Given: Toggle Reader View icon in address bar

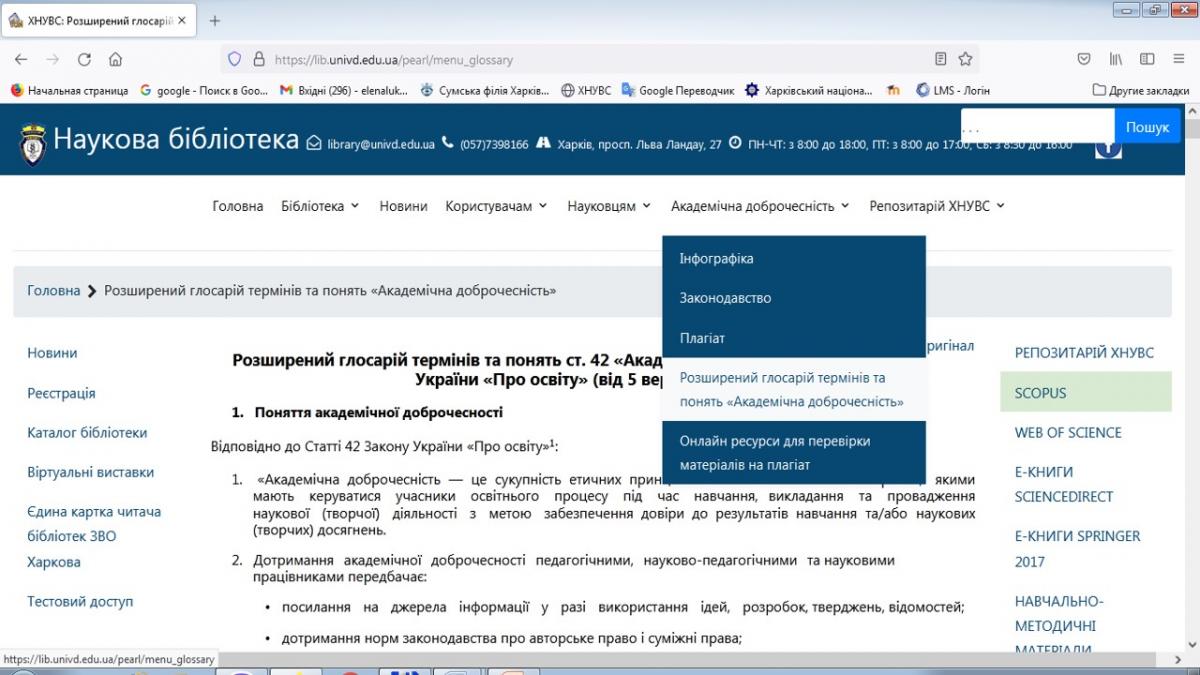Looking at the screenshot, I should coord(940,59).
